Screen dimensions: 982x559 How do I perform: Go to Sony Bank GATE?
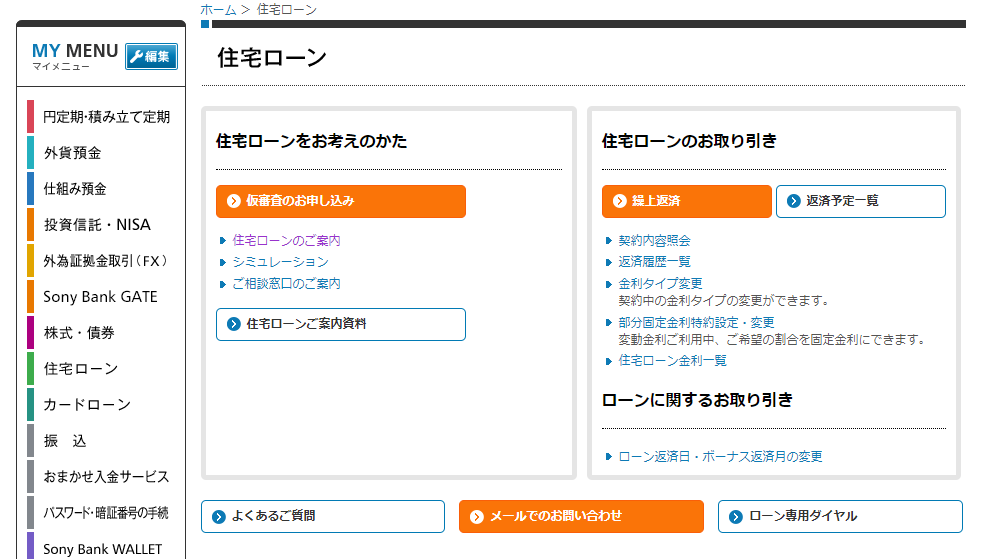tap(100, 297)
